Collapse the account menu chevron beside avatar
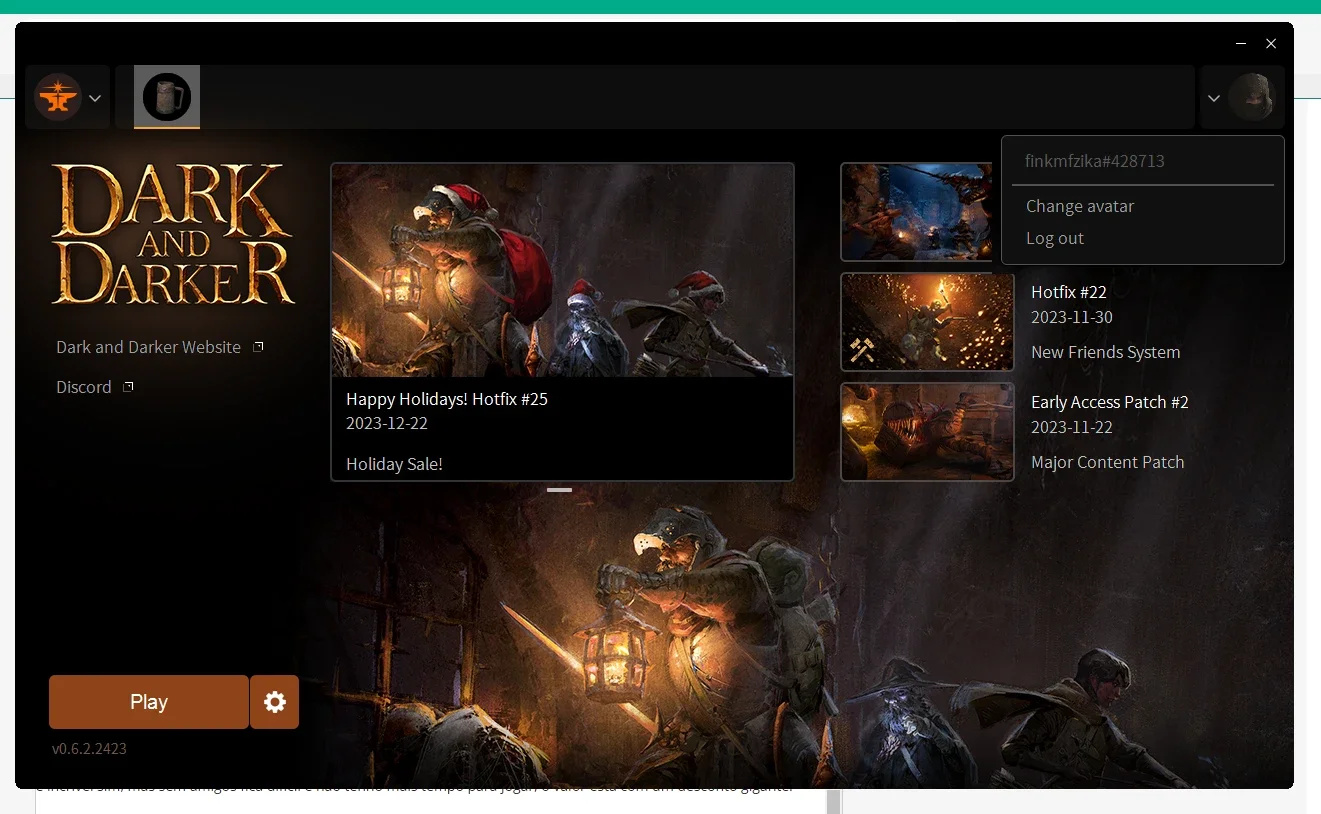 tap(1214, 98)
